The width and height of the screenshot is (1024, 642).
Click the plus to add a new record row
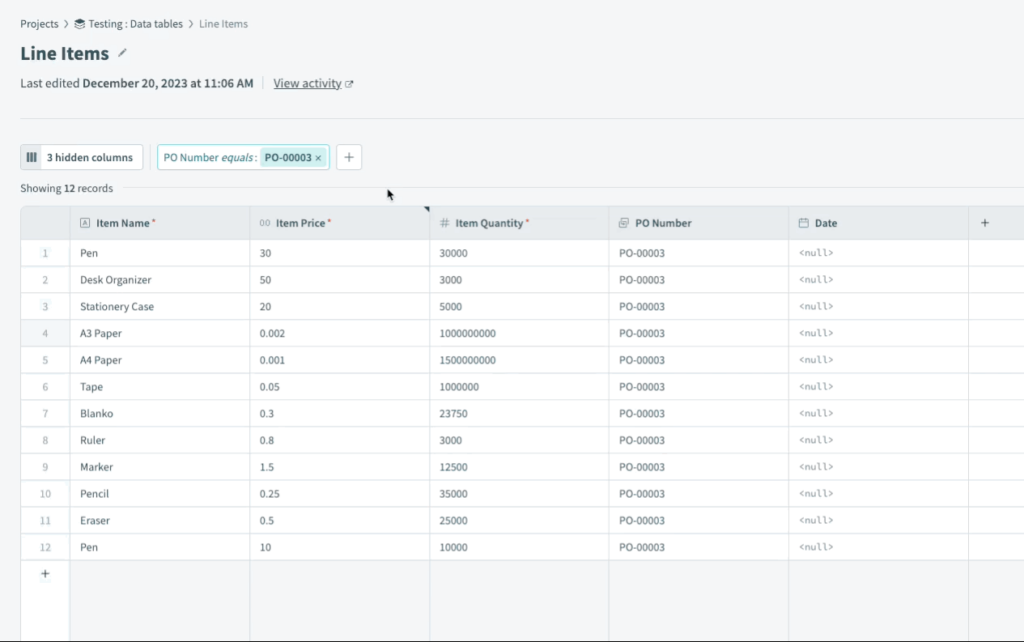click(x=45, y=573)
